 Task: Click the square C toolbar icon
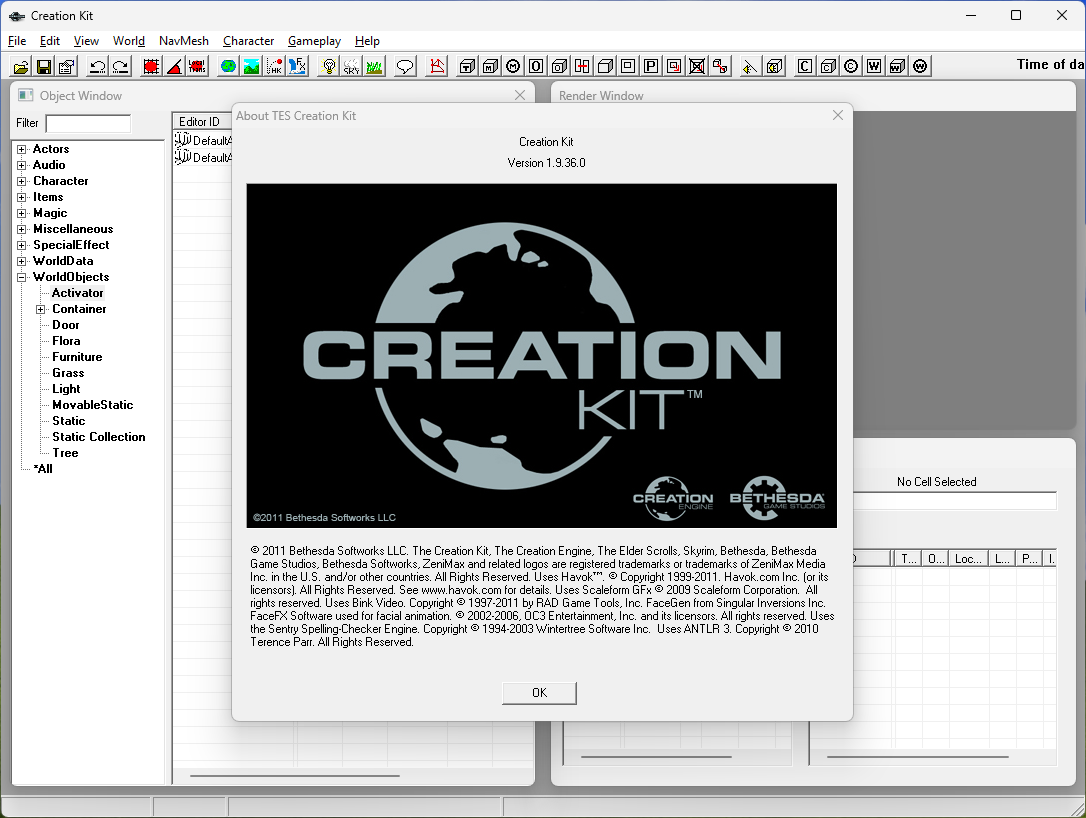[805, 66]
